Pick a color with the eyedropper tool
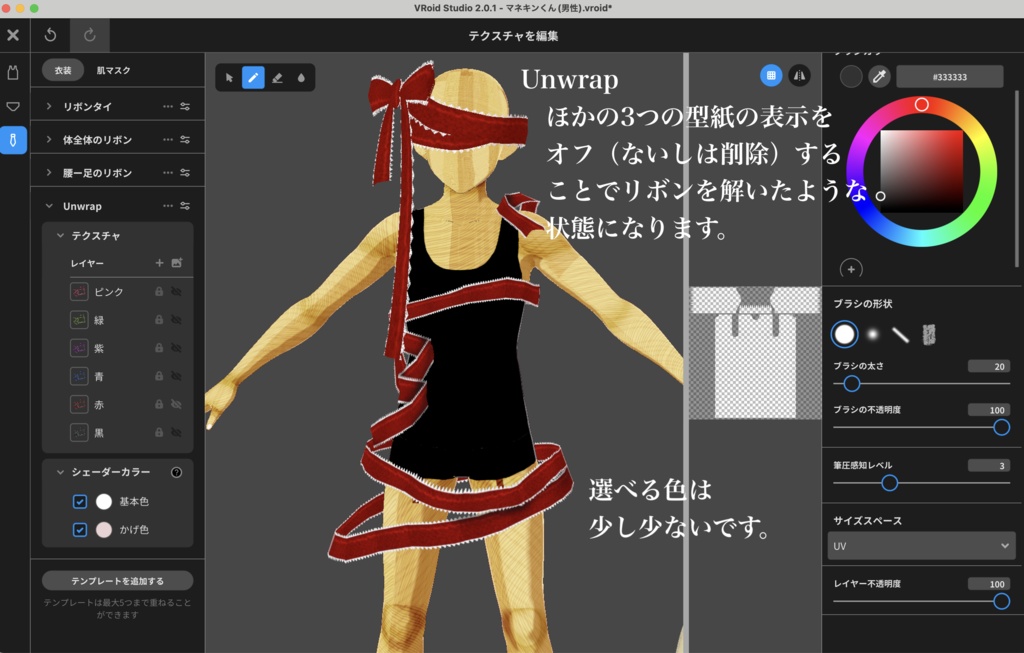Viewport: 1024px width, 653px height. tap(880, 76)
